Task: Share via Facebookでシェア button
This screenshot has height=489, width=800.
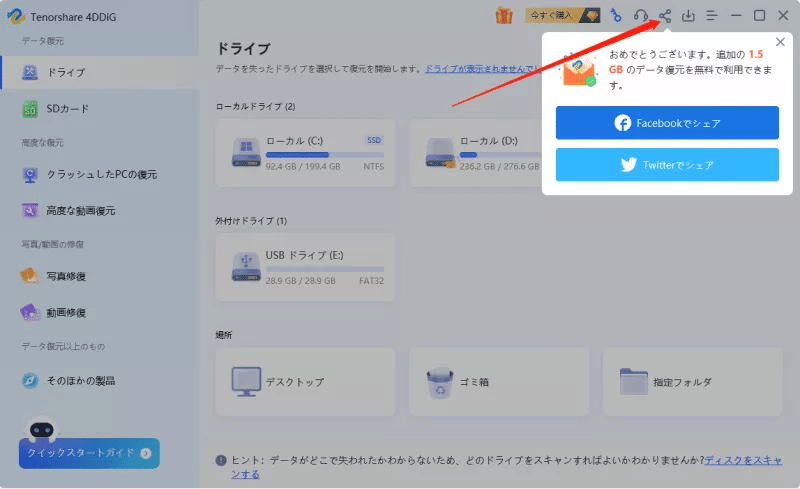Action: click(667, 123)
